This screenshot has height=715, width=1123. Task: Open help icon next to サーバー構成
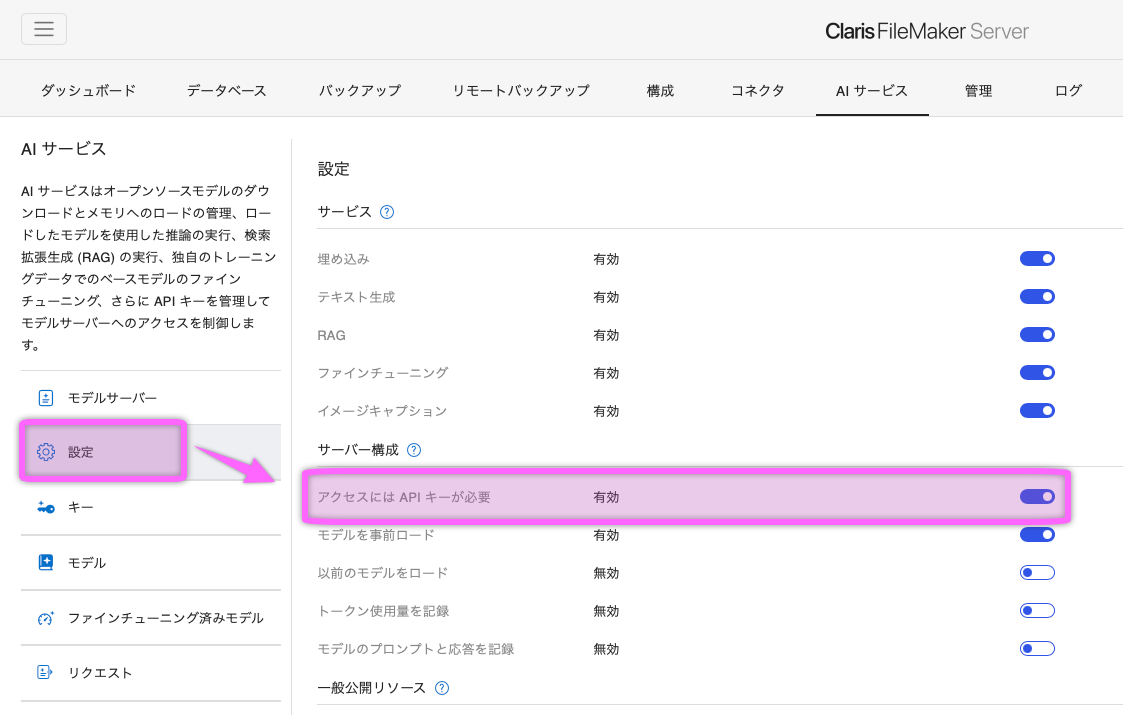[x=414, y=450]
